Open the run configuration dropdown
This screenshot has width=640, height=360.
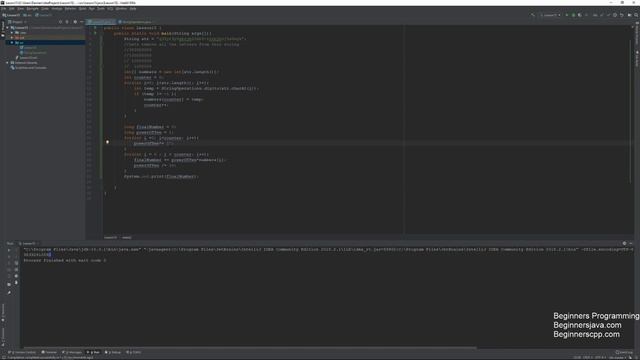550,15
